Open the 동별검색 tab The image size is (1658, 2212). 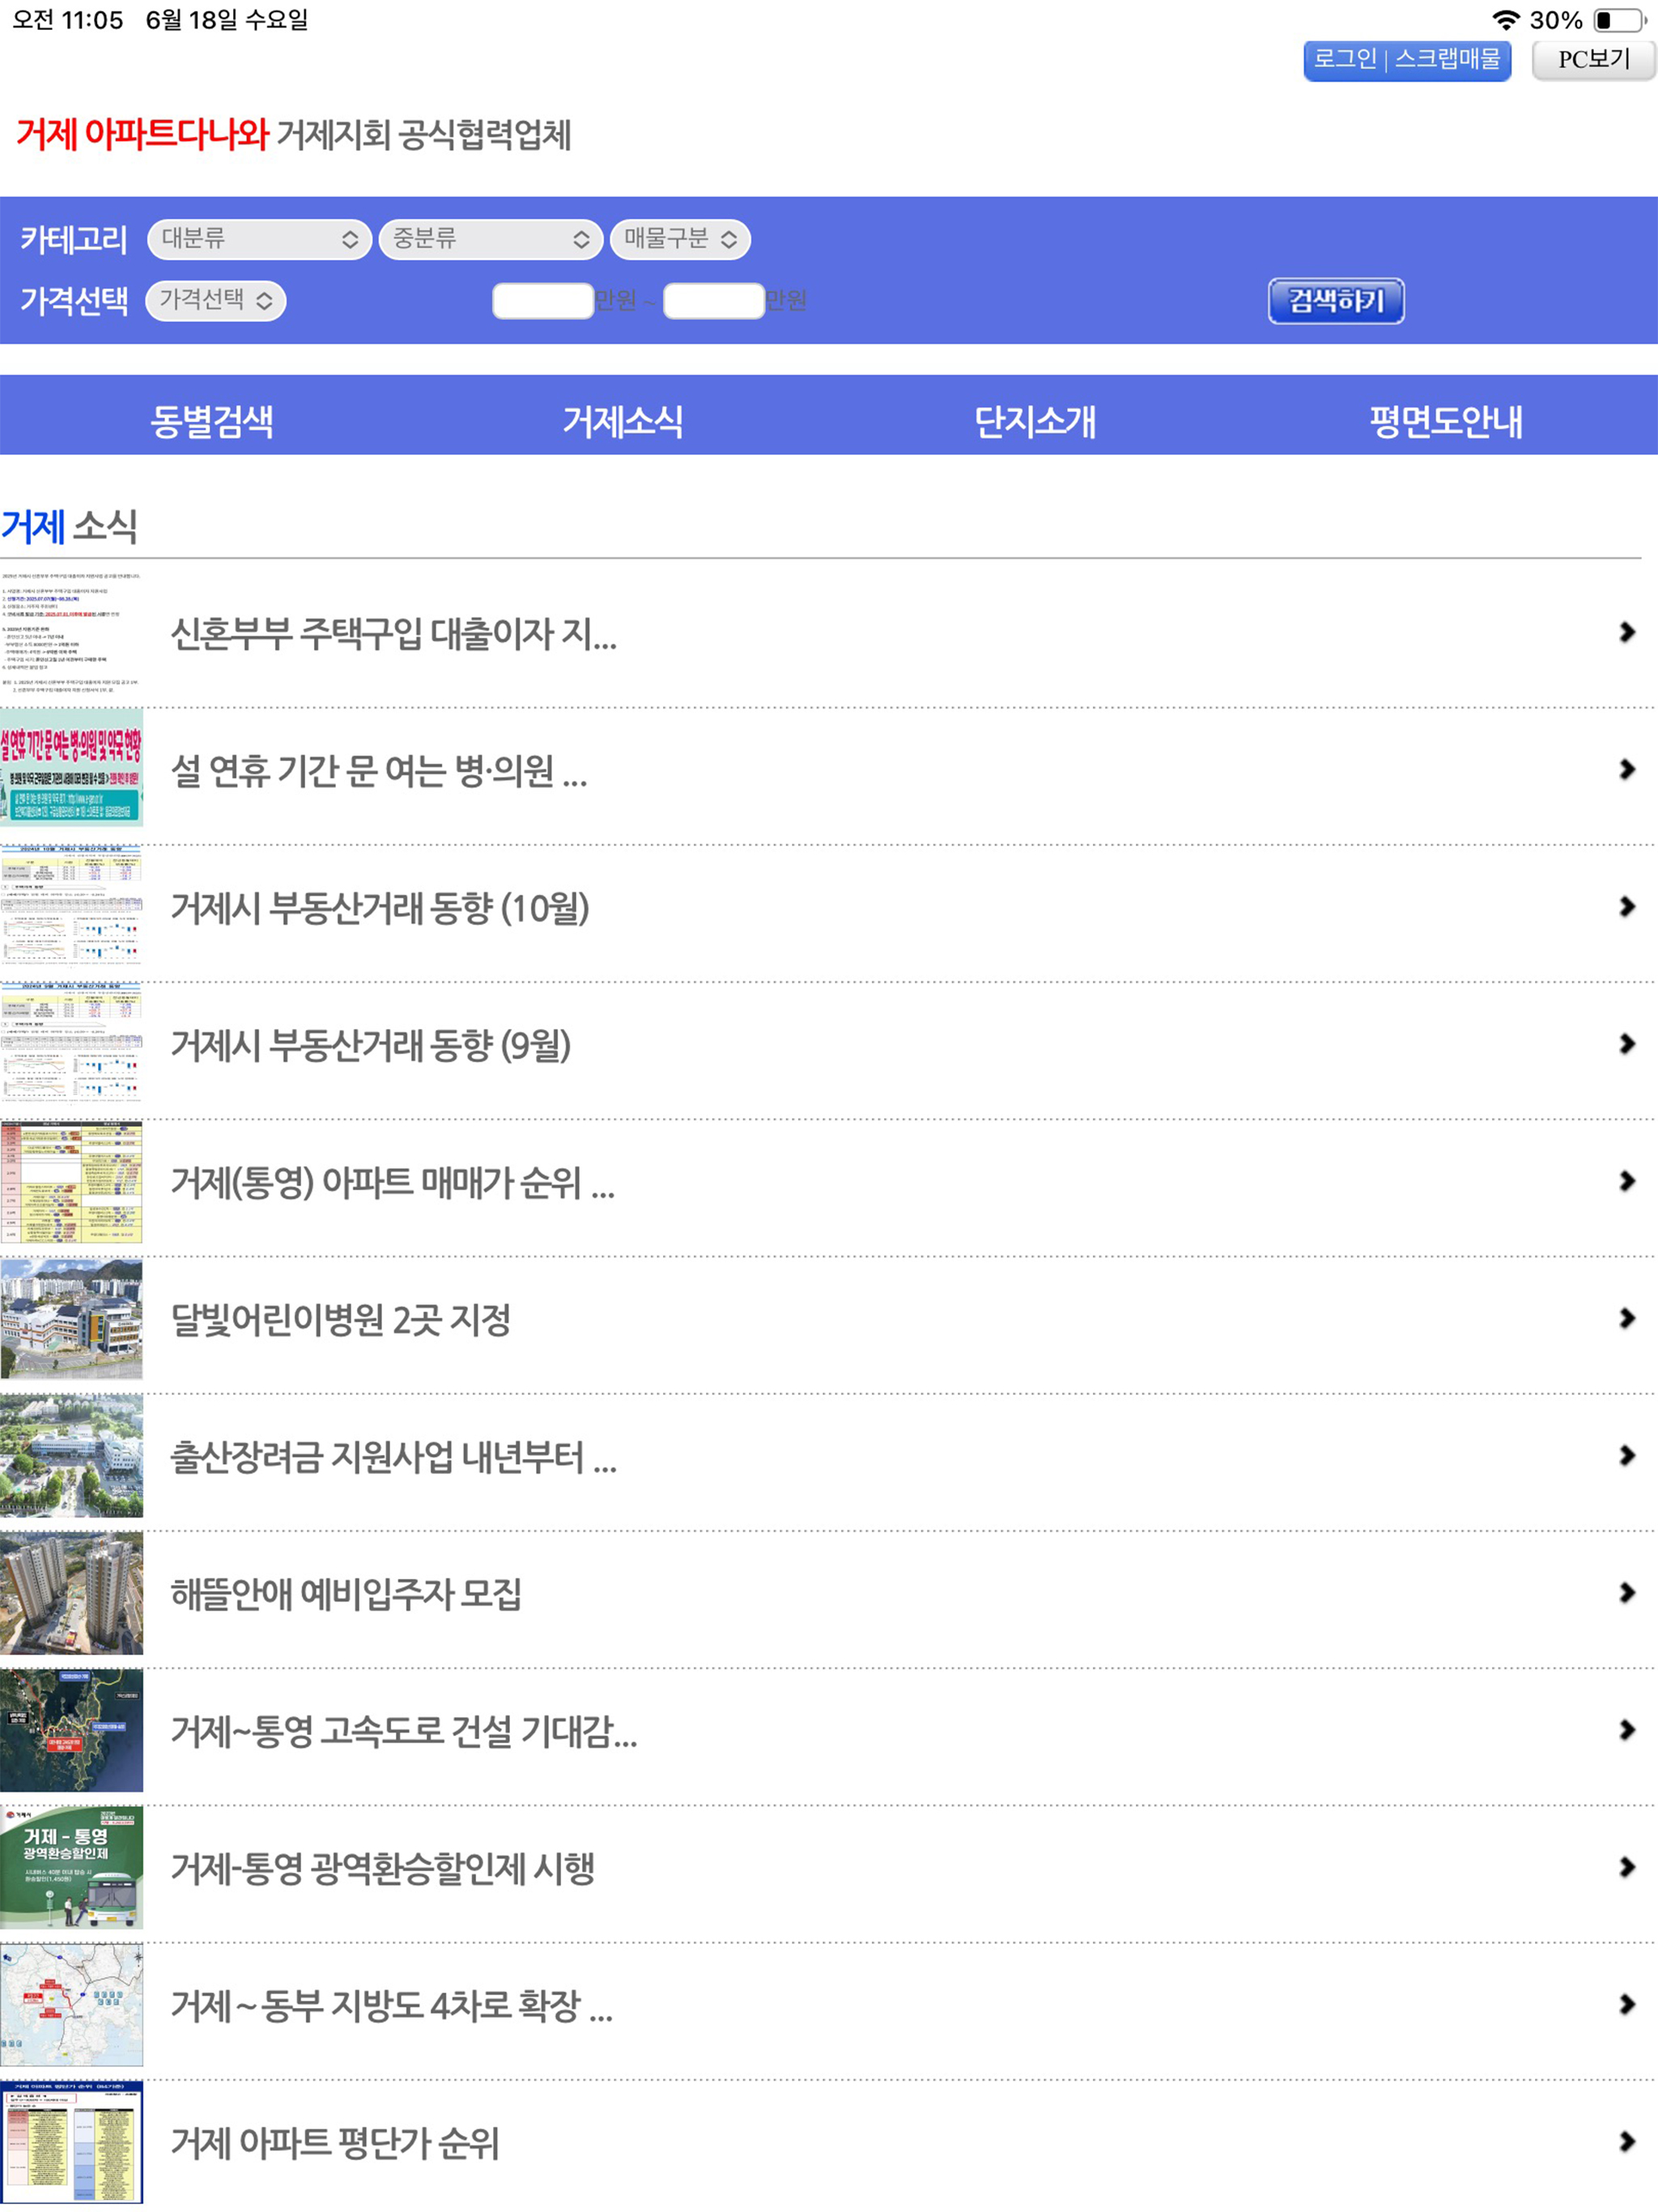click(212, 421)
